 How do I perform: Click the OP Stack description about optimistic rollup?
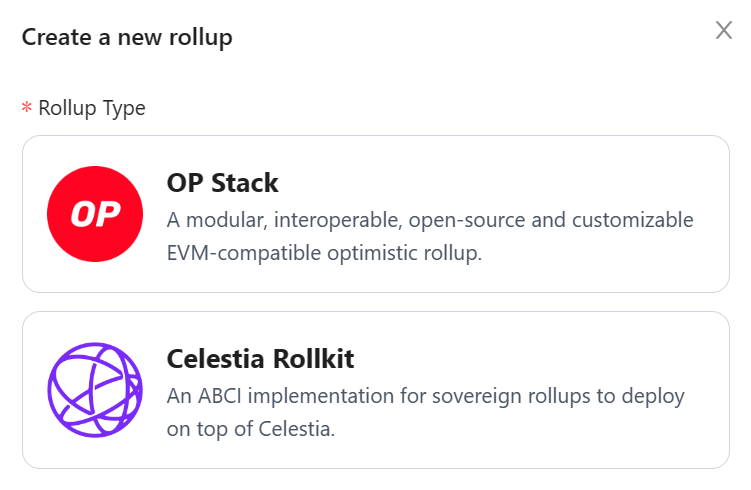point(430,237)
